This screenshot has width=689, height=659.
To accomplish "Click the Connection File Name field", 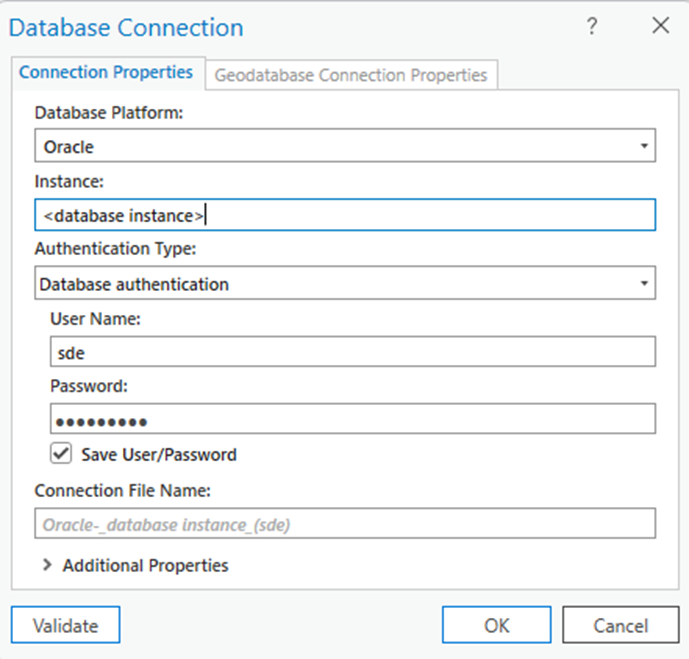I will pyautogui.click(x=345, y=524).
